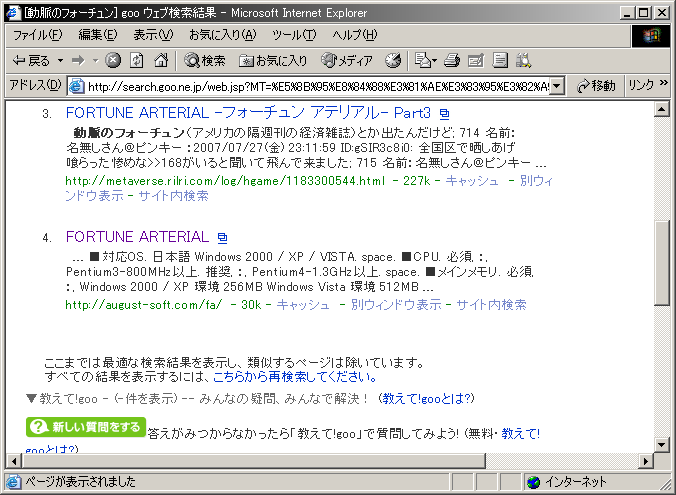Open the 教えて!gooとは? link in parentheses
Viewport: 676px width, 495px height.
click(426, 398)
